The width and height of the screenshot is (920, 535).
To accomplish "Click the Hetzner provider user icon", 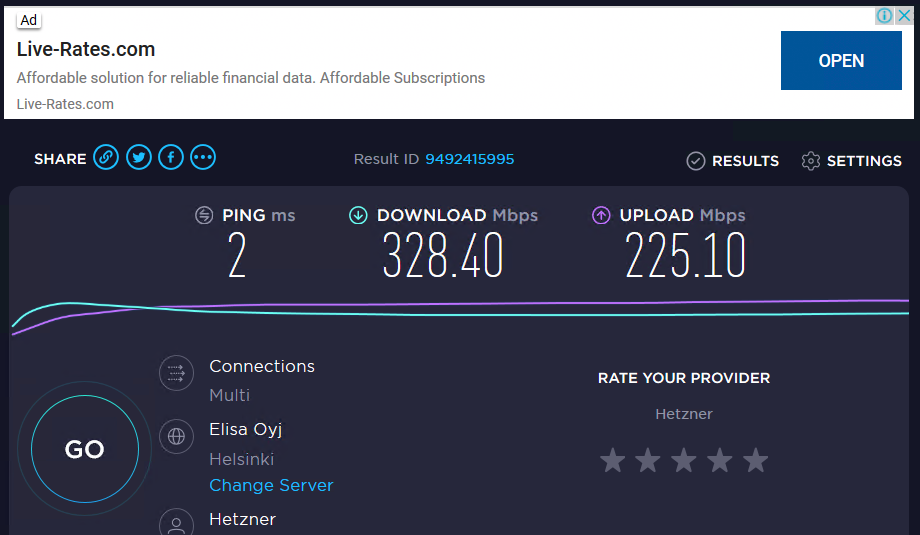I will coord(176,523).
